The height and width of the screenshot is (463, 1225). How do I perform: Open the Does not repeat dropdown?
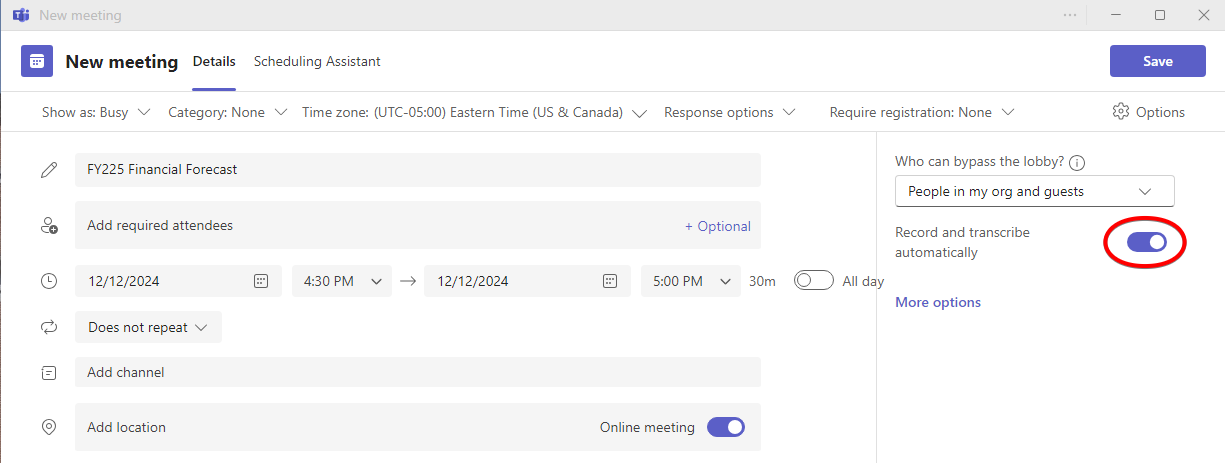[x=148, y=327]
